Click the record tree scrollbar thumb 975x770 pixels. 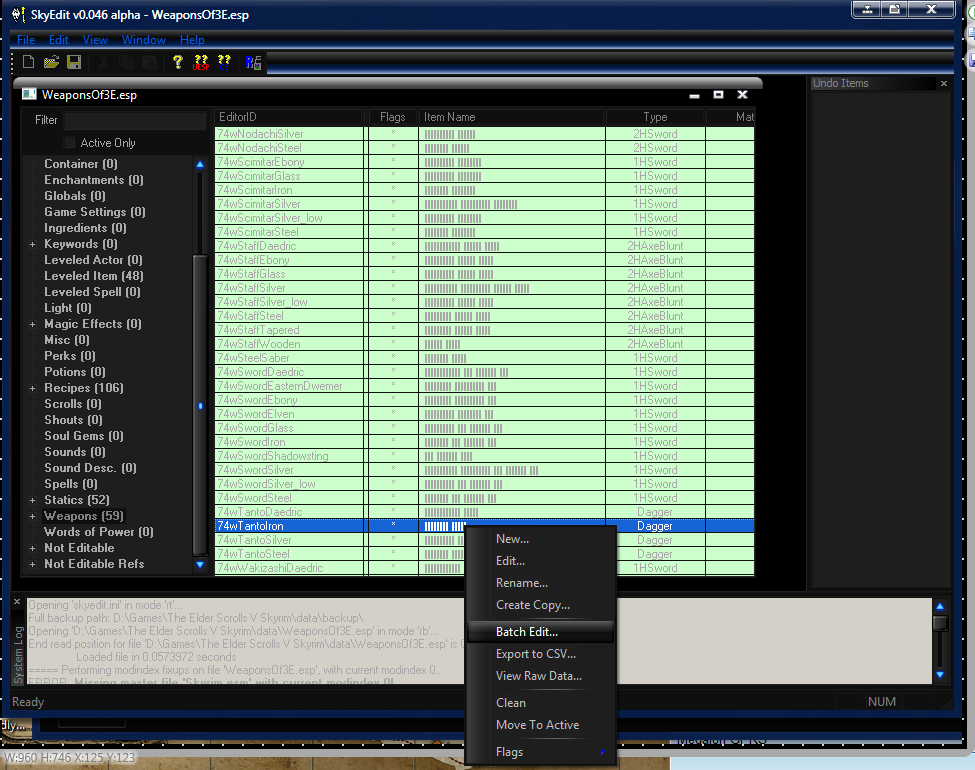pos(200,405)
